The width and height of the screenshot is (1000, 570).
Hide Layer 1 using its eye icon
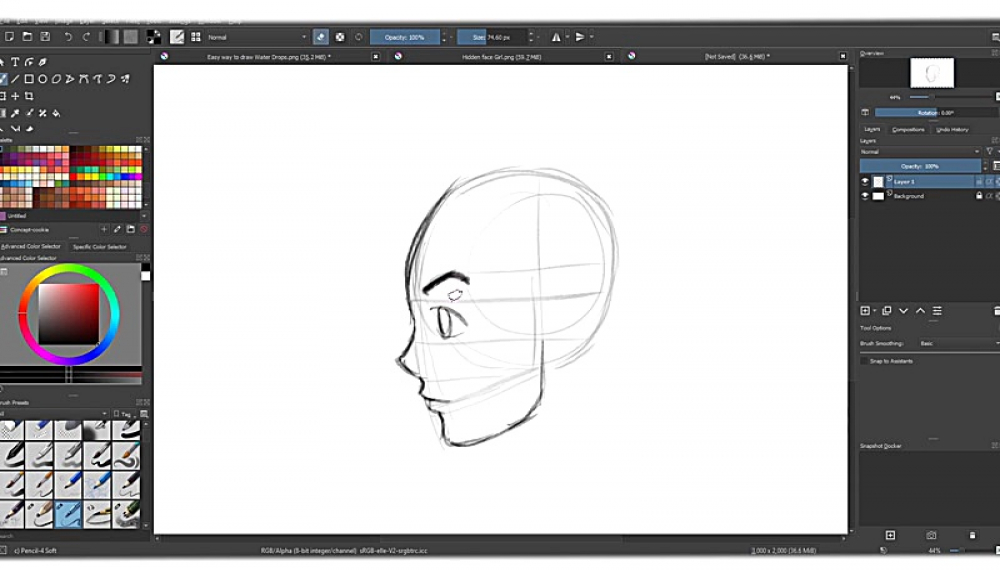pos(866,182)
